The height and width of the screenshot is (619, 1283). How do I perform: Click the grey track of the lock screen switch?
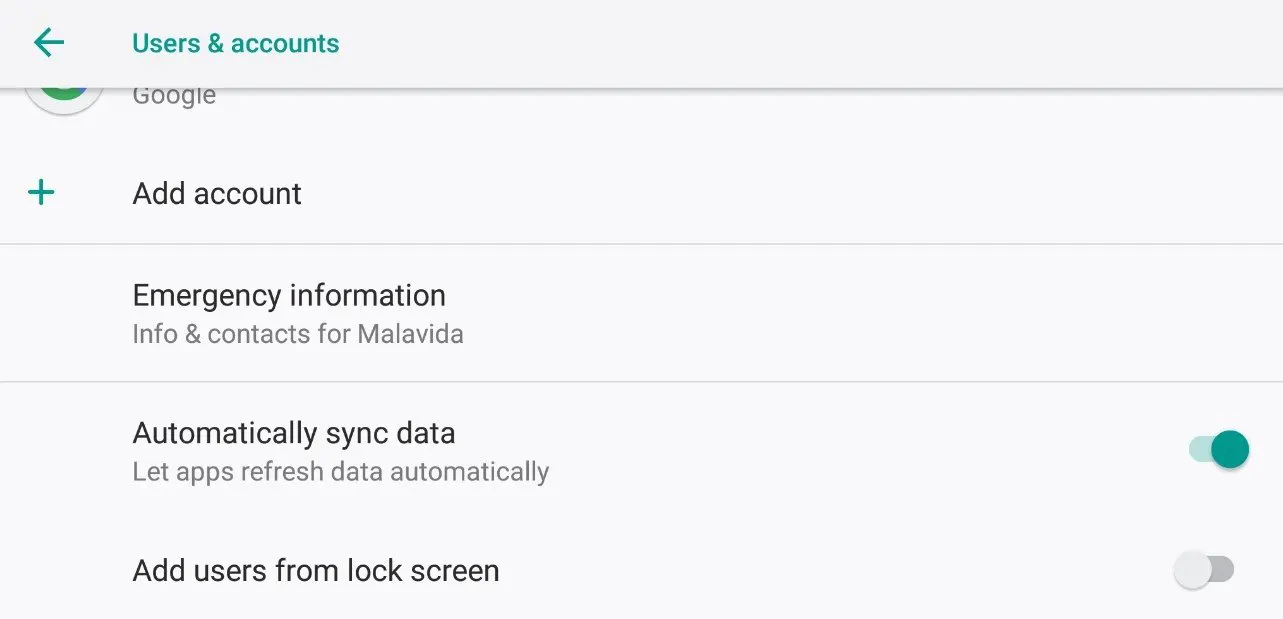pos(1224,570)
